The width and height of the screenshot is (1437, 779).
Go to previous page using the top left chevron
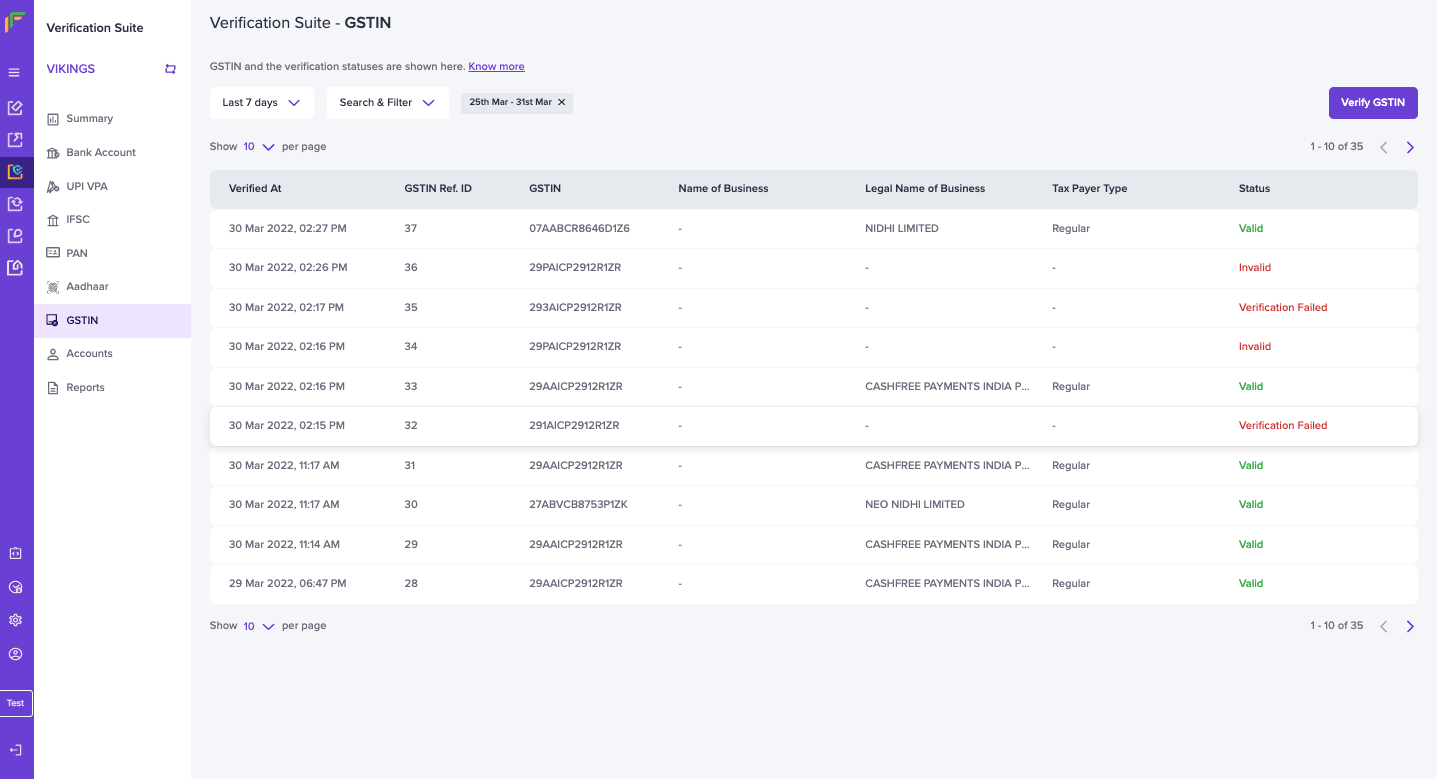(1384, 147)
